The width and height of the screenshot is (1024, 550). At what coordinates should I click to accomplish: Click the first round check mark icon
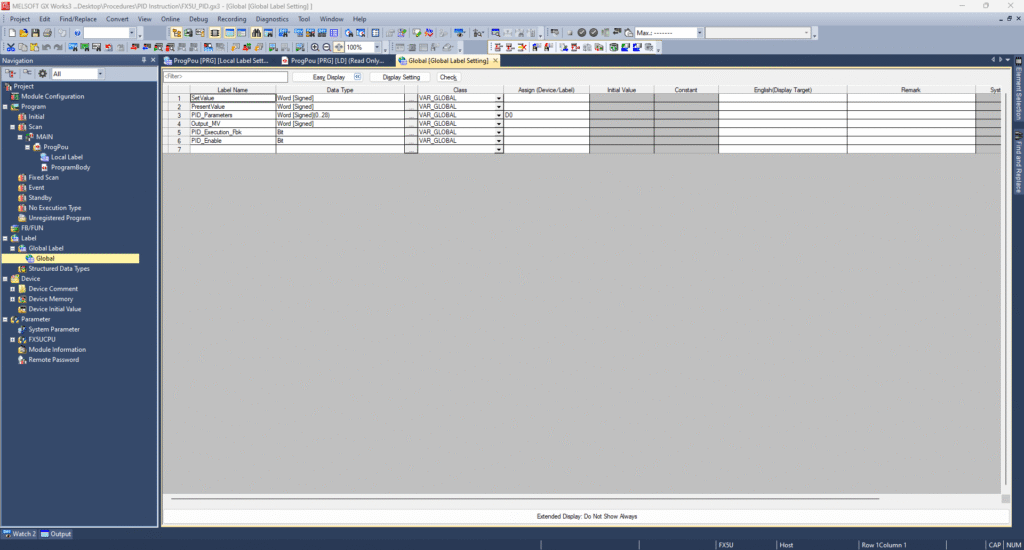pyautogui.click(x=581, y=33)
